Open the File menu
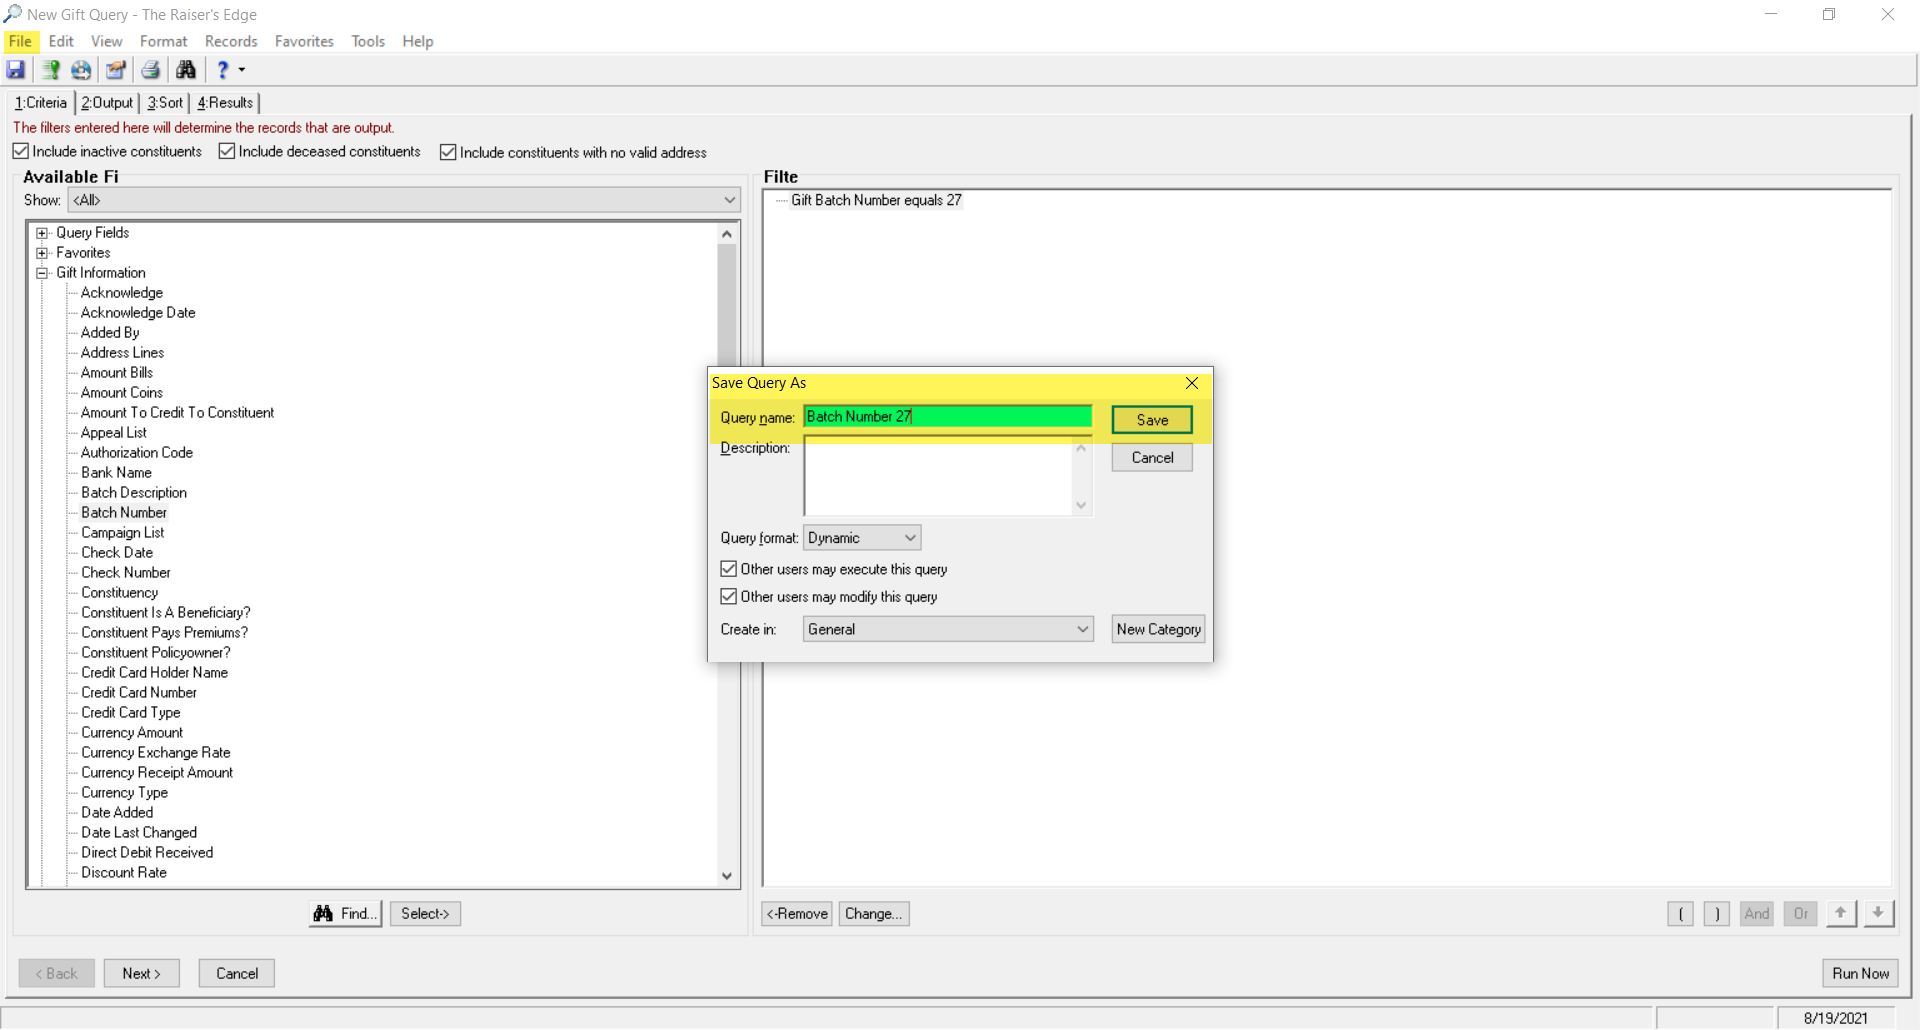 click(x=20, y=41)
